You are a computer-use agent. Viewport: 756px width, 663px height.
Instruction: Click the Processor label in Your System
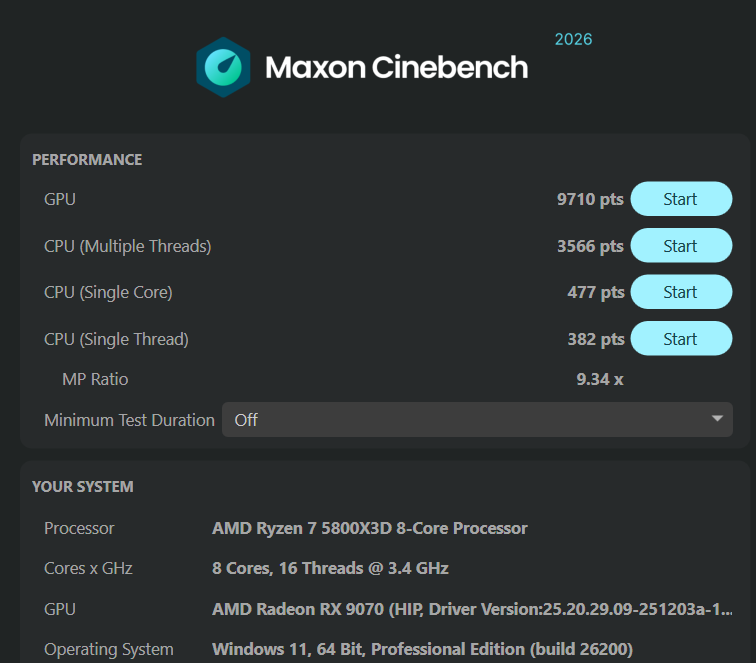point(79,528)
